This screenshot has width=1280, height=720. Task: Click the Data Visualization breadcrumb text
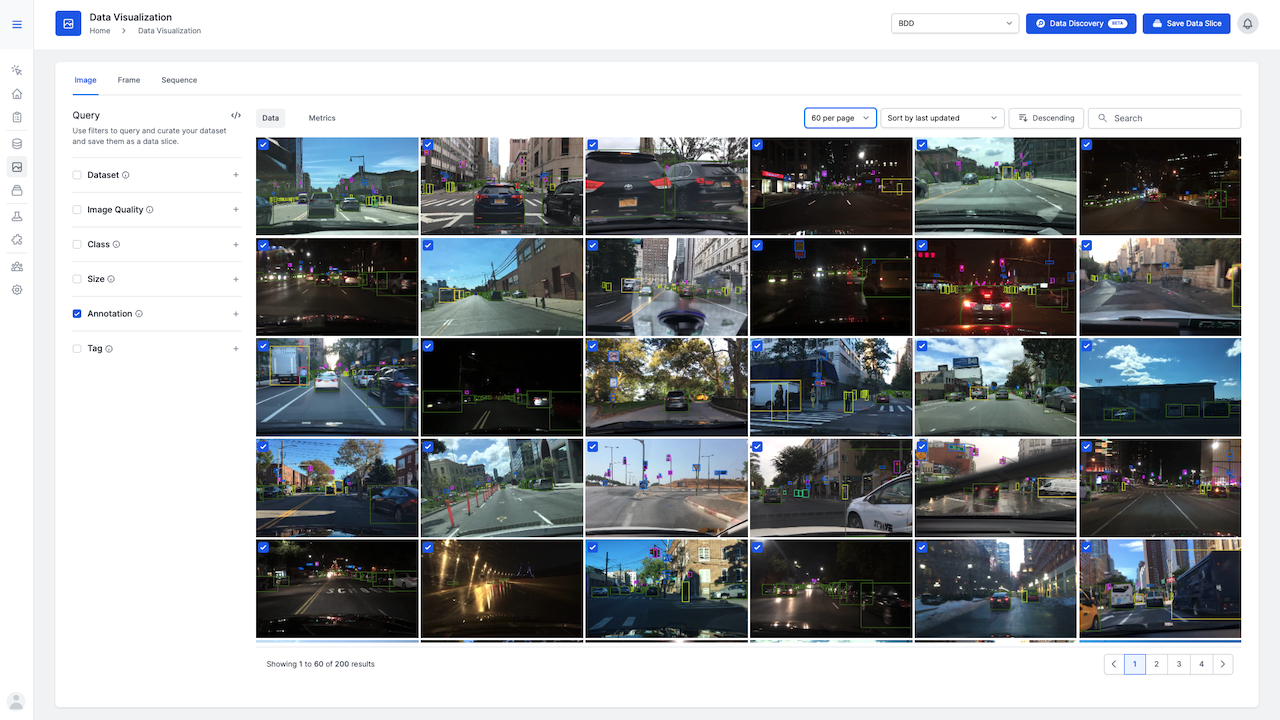169,31
